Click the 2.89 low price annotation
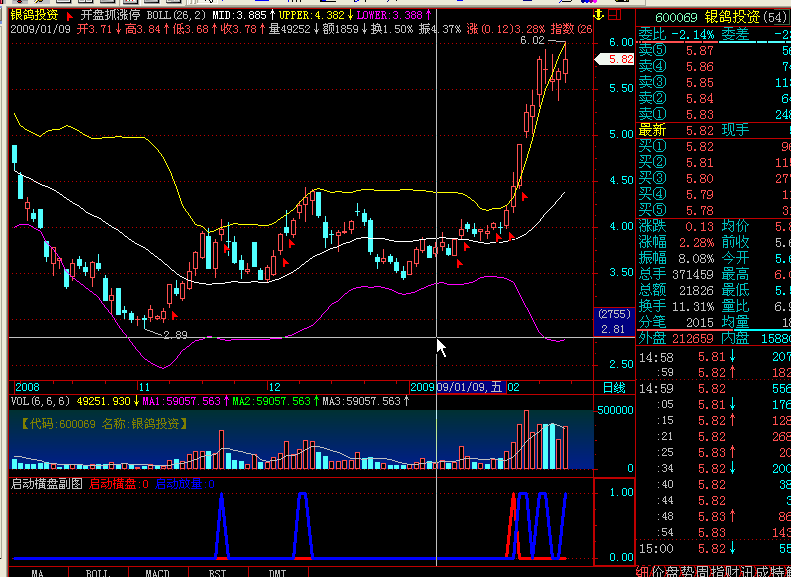 click(176, 335)
